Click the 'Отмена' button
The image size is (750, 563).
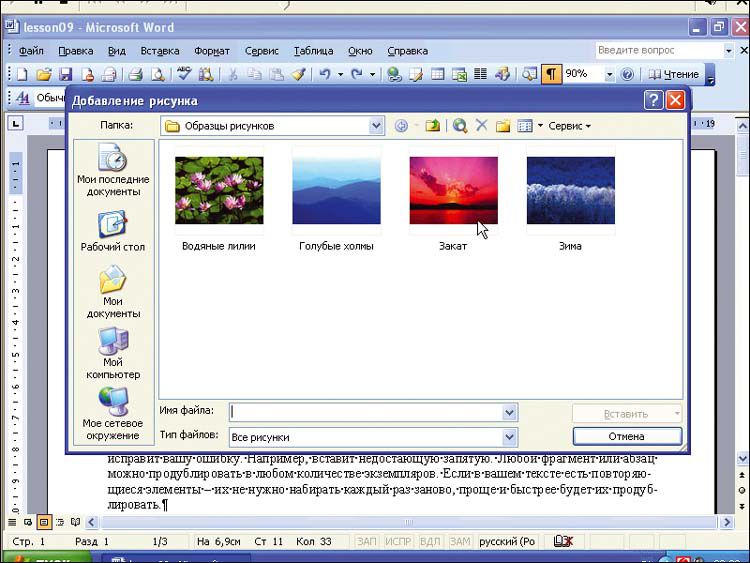[x=627, y=437]
